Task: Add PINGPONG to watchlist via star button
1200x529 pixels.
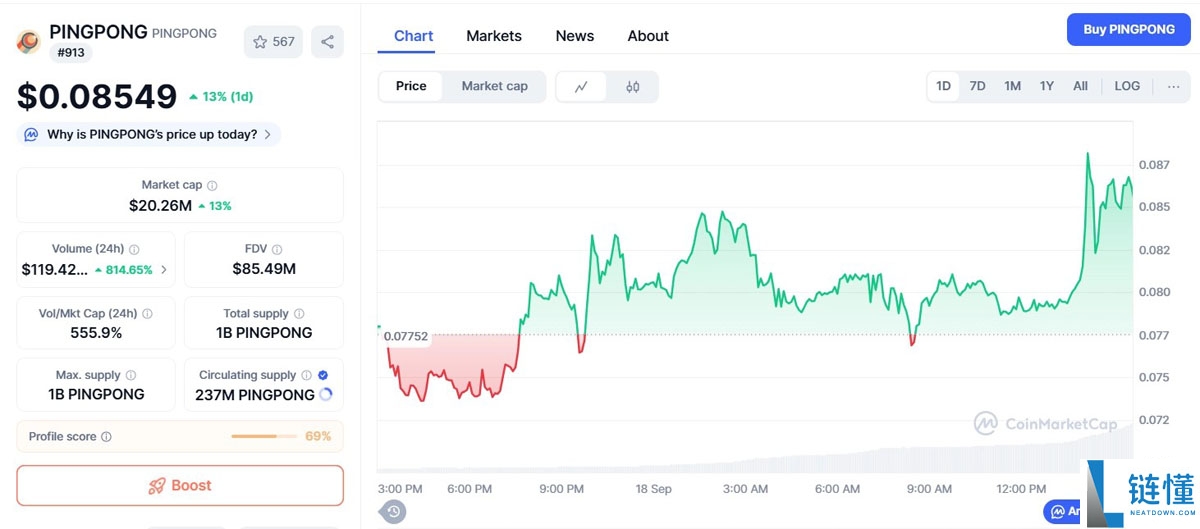Action: pos(273,42)
